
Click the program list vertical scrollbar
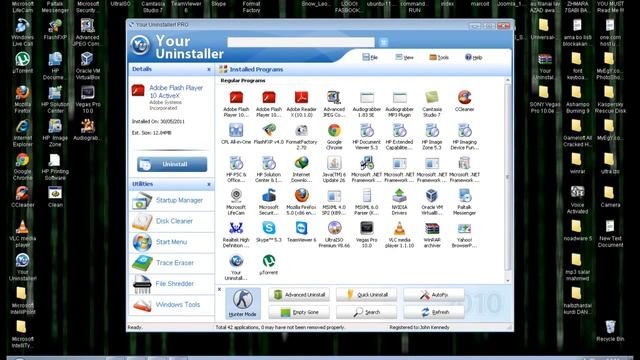pyautogui.click(x=508, y=177)
